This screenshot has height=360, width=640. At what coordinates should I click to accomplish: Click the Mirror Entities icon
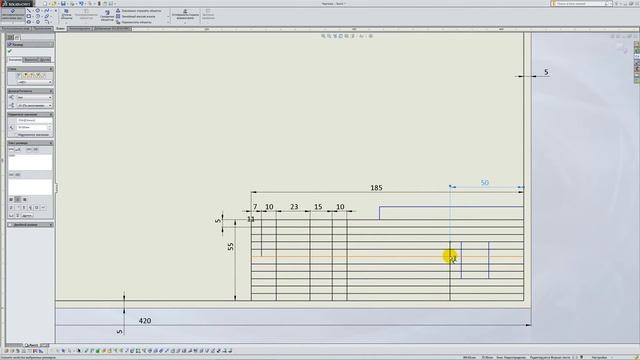(x=118, y=11)
